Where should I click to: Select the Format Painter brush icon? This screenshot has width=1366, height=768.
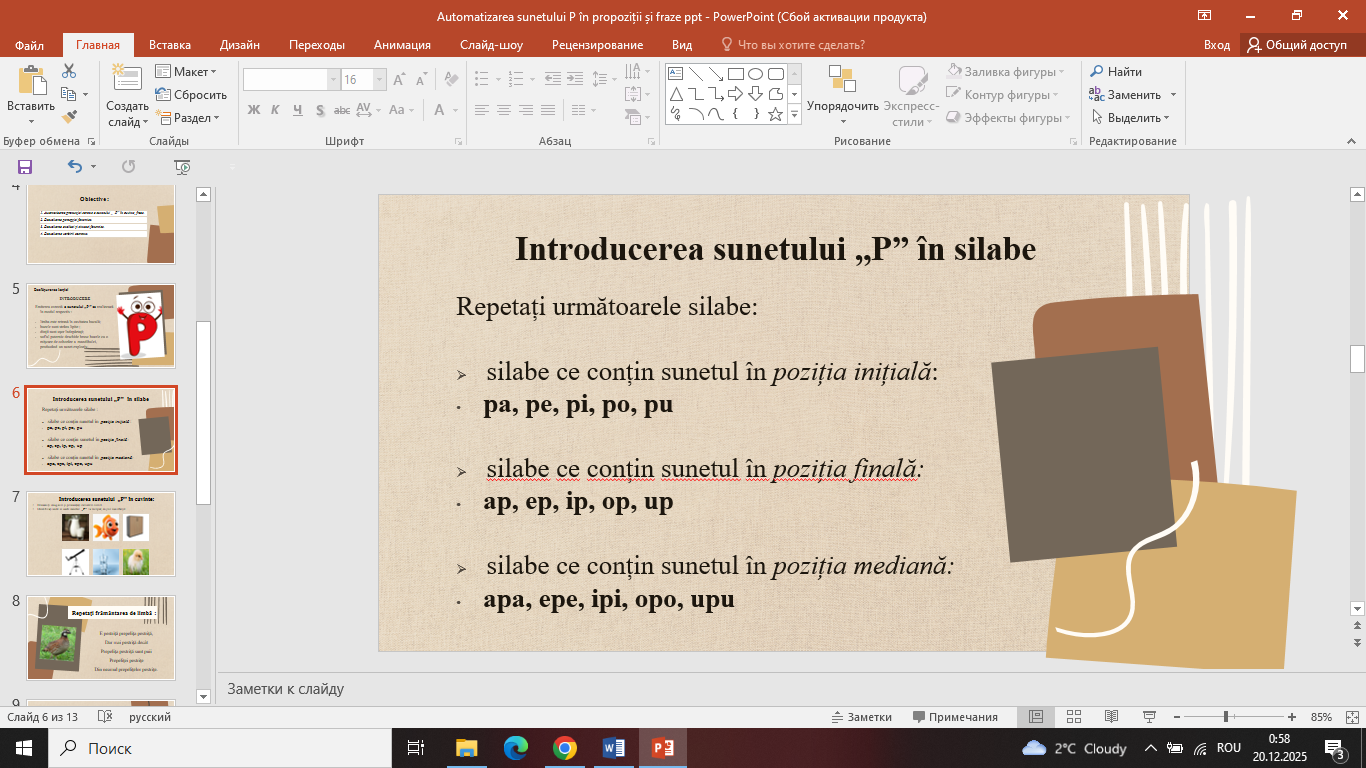69,117
